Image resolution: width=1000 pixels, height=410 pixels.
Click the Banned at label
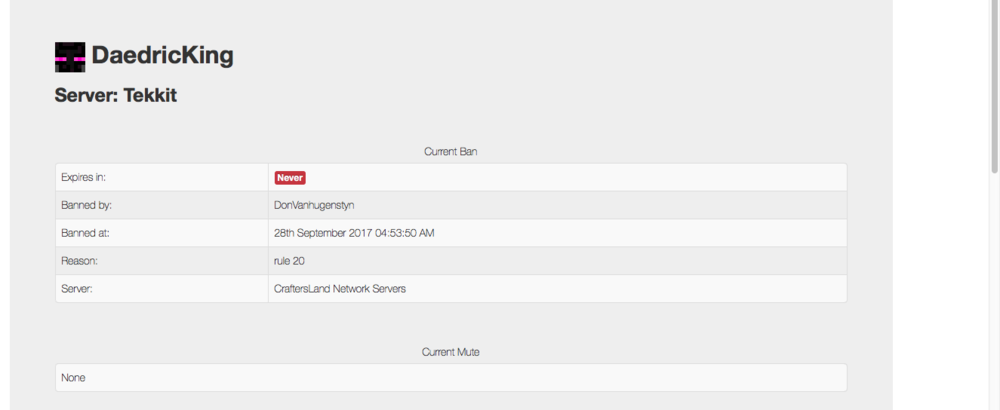[x=84, y=233]
